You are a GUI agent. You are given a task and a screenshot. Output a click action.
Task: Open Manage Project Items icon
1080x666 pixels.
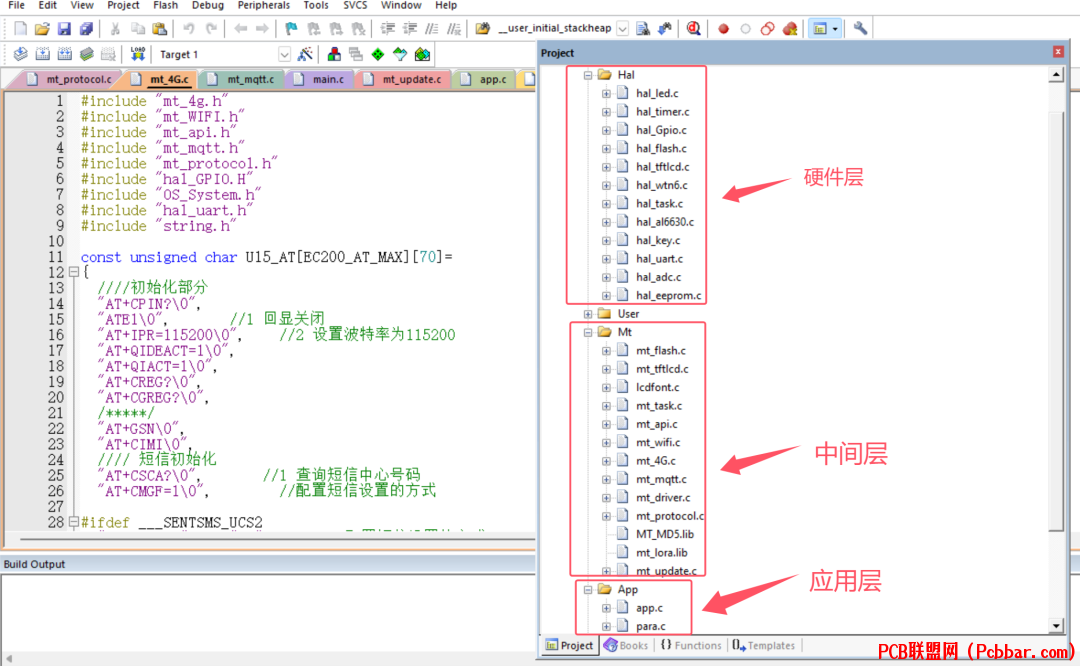click(334, 54)
